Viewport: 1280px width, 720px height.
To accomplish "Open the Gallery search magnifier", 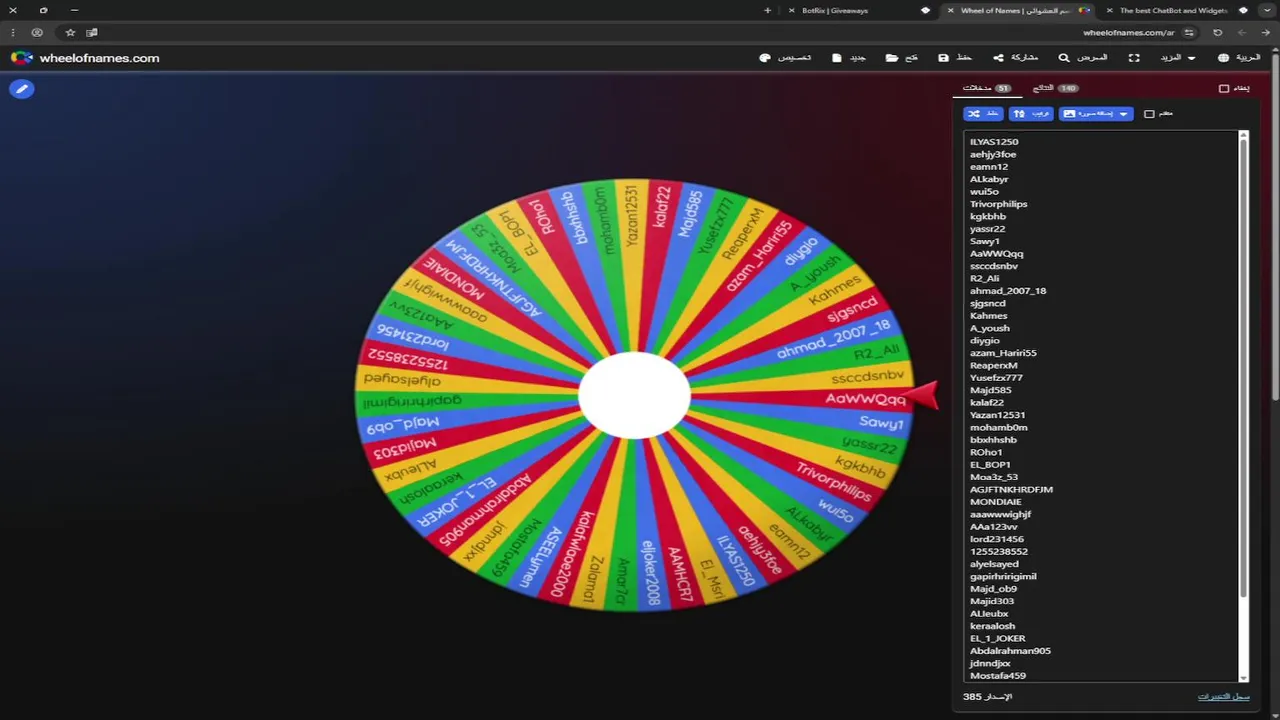I will [1083, 58].
